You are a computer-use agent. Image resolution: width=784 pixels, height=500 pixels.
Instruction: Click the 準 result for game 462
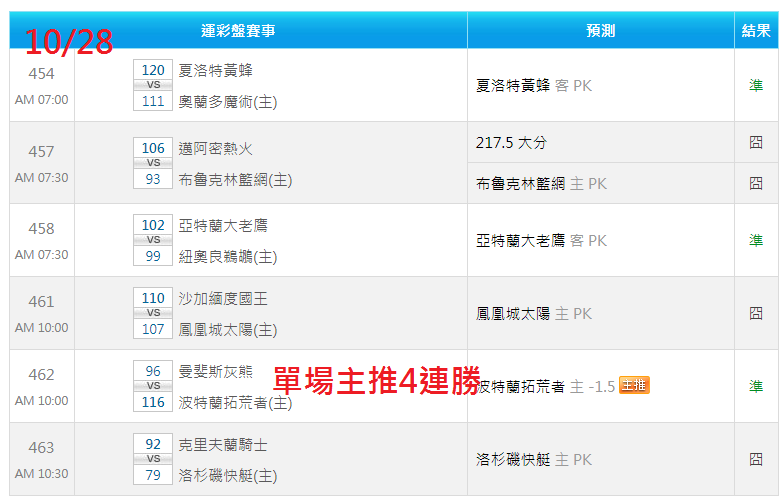[756, 386]
